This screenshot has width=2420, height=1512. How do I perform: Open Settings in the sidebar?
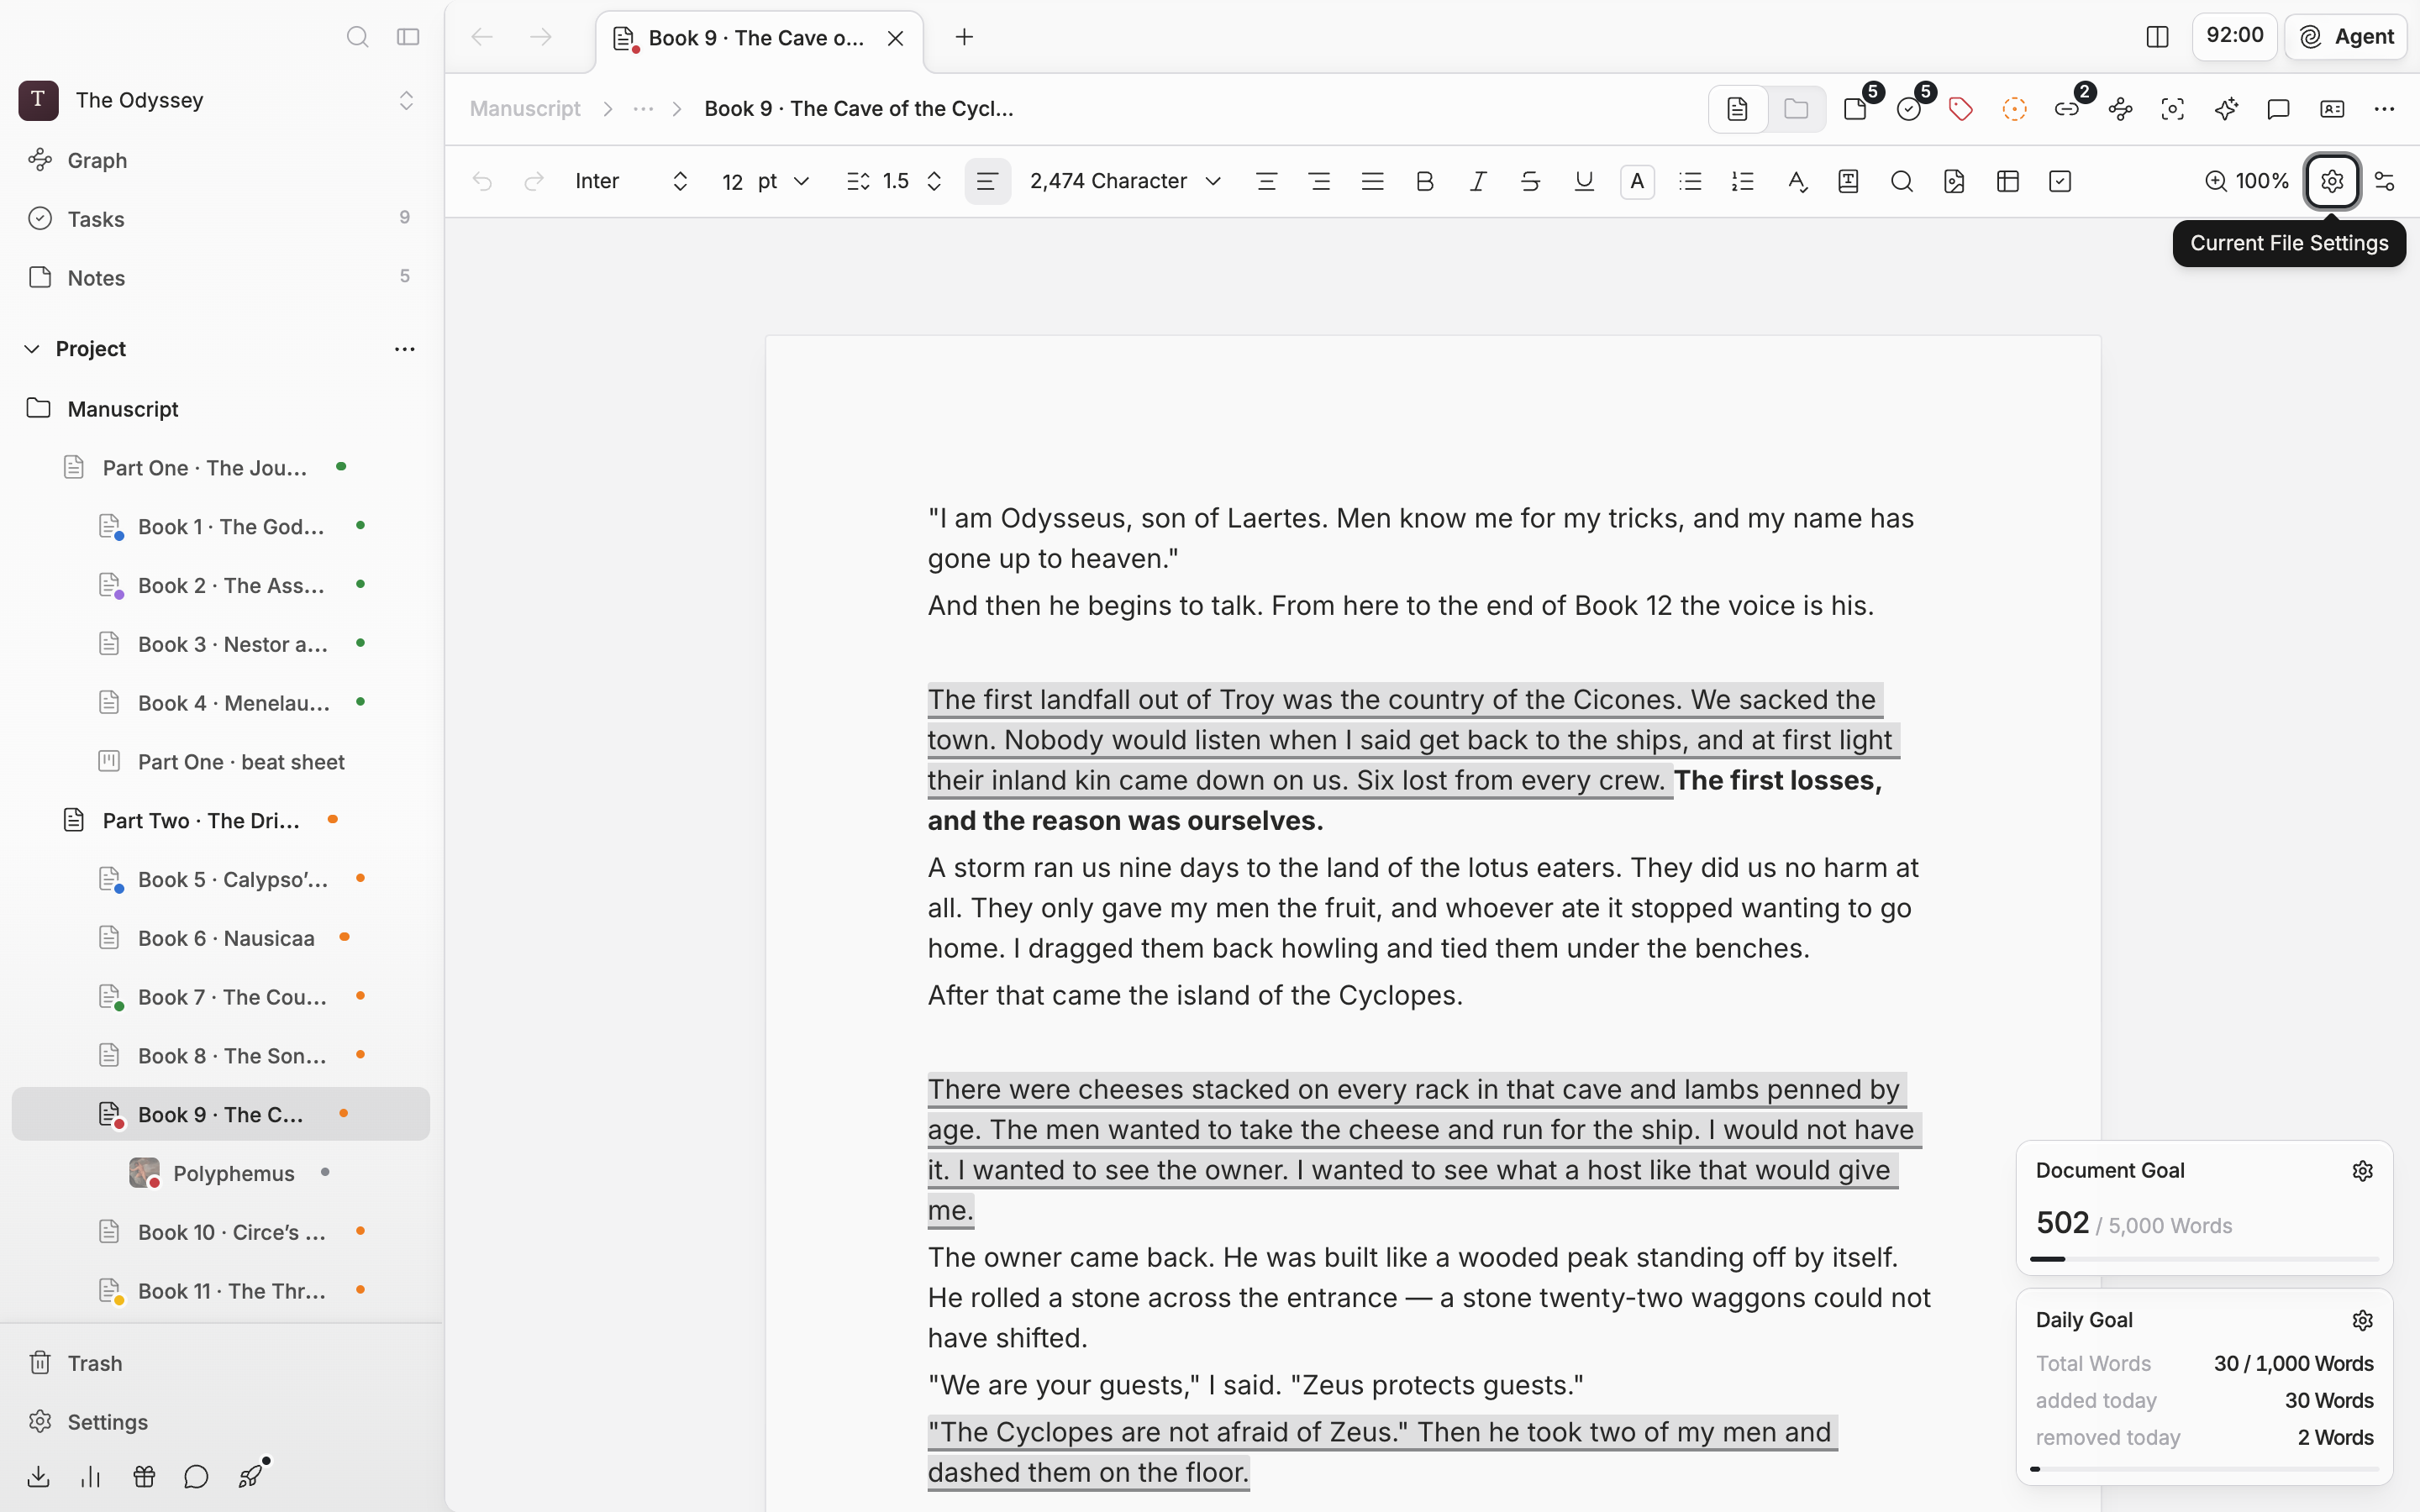pyautogui.click(x=220, y=1422)
